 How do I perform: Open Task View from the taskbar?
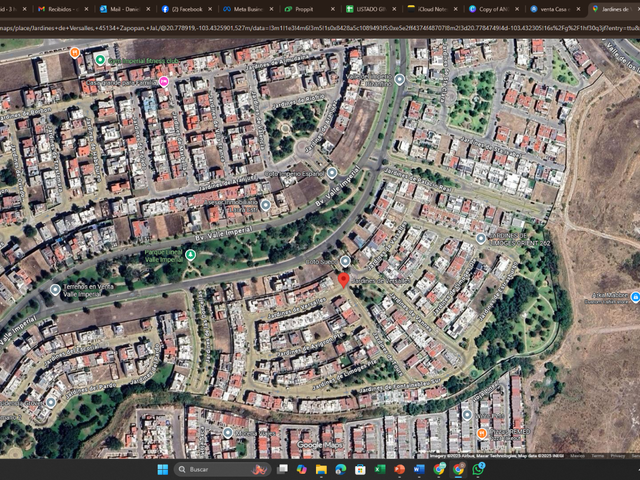(282, 469)
